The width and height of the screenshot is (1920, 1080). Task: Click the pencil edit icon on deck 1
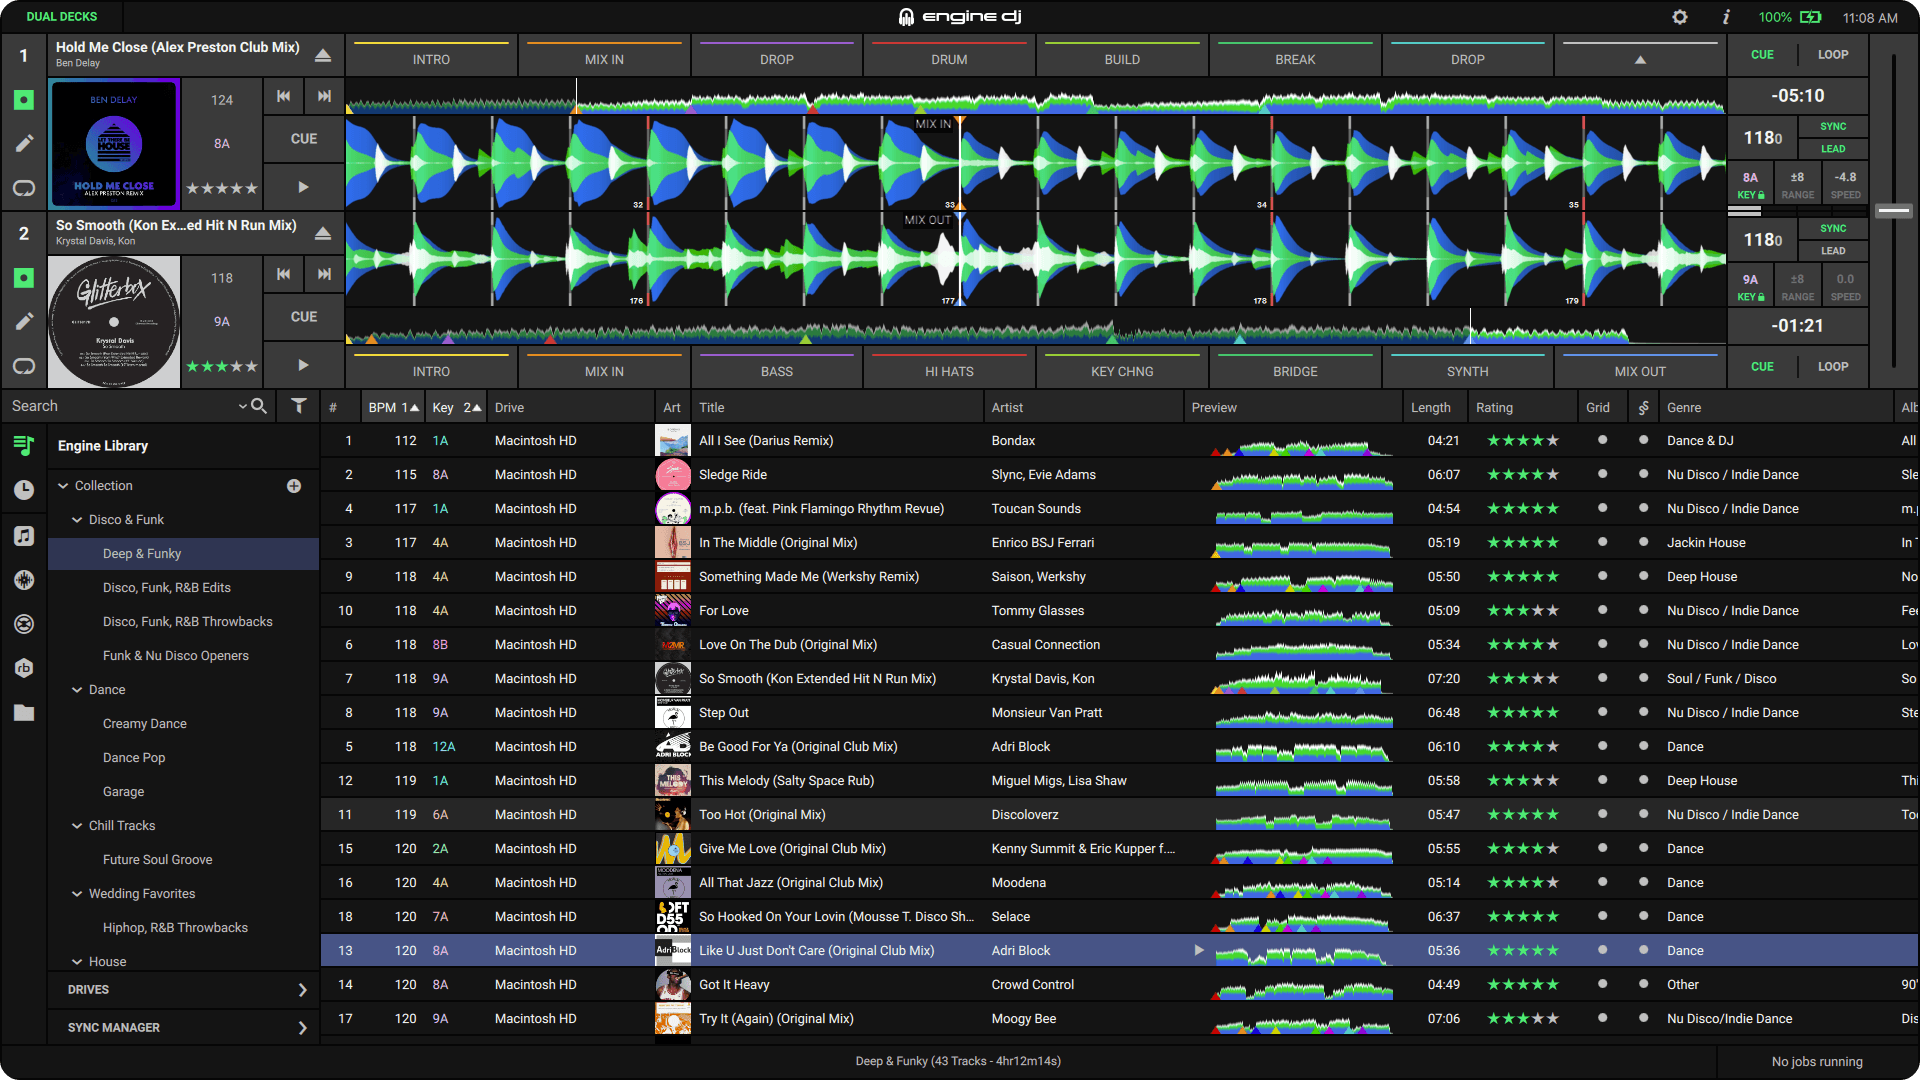click(x=24, y=143)
